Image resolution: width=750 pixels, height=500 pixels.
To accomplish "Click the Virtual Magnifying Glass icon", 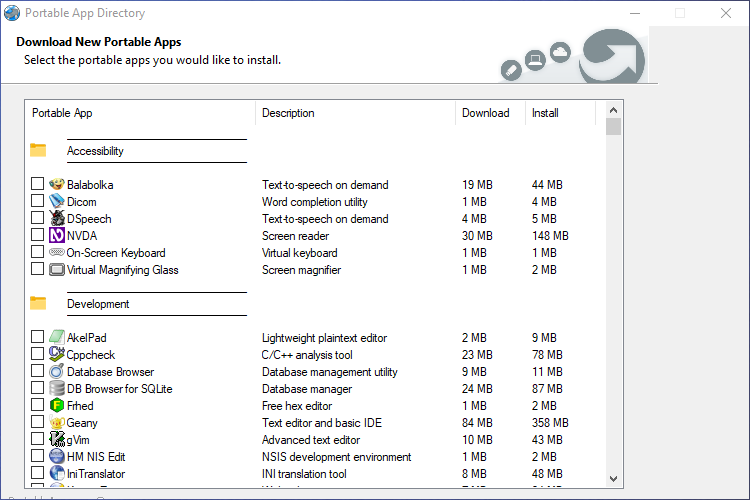I will click(x=57, y=270).
